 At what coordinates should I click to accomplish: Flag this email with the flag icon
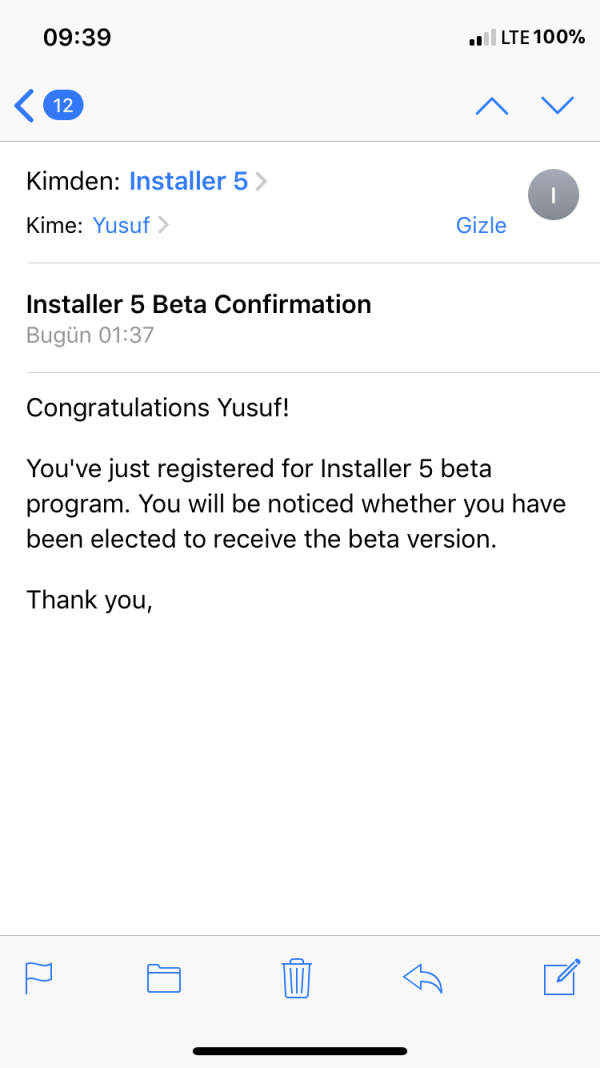38,976
